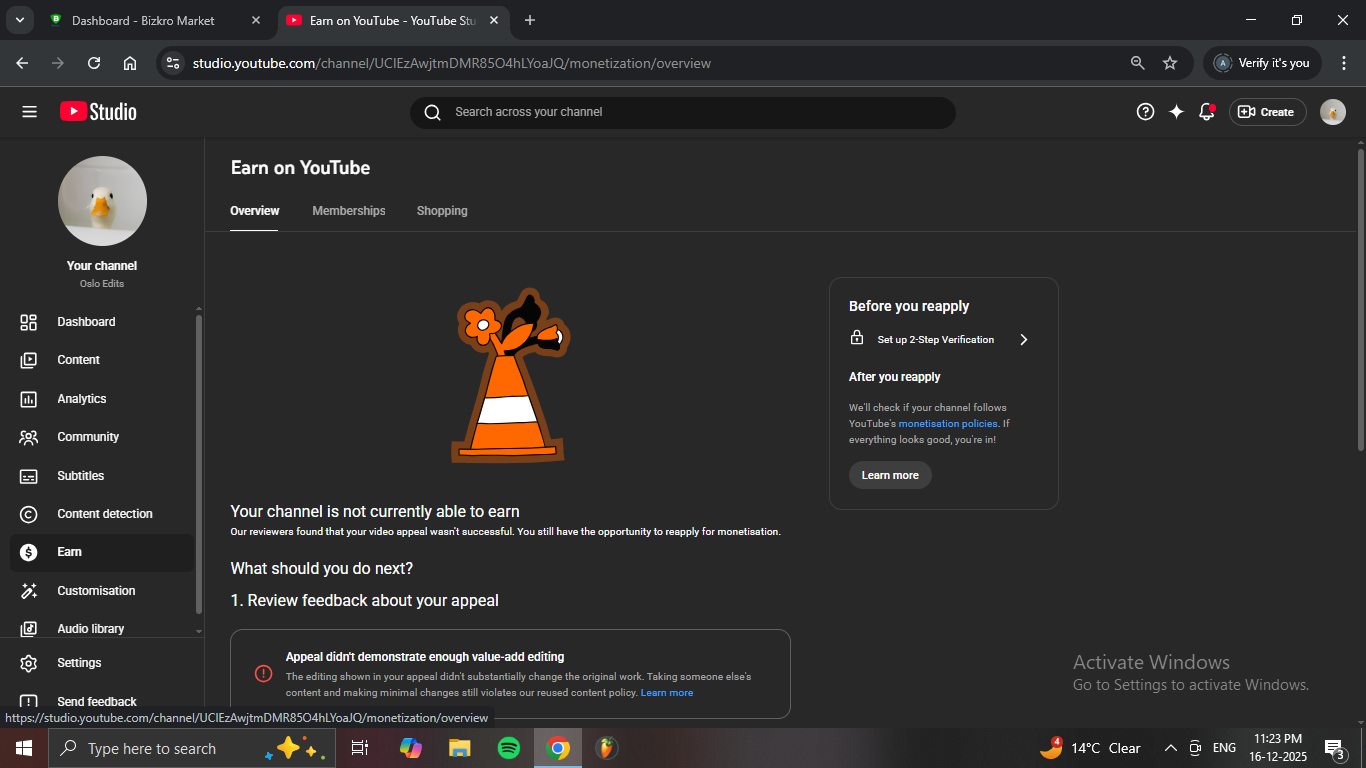Click the account avatar in header

(1332, 112)
